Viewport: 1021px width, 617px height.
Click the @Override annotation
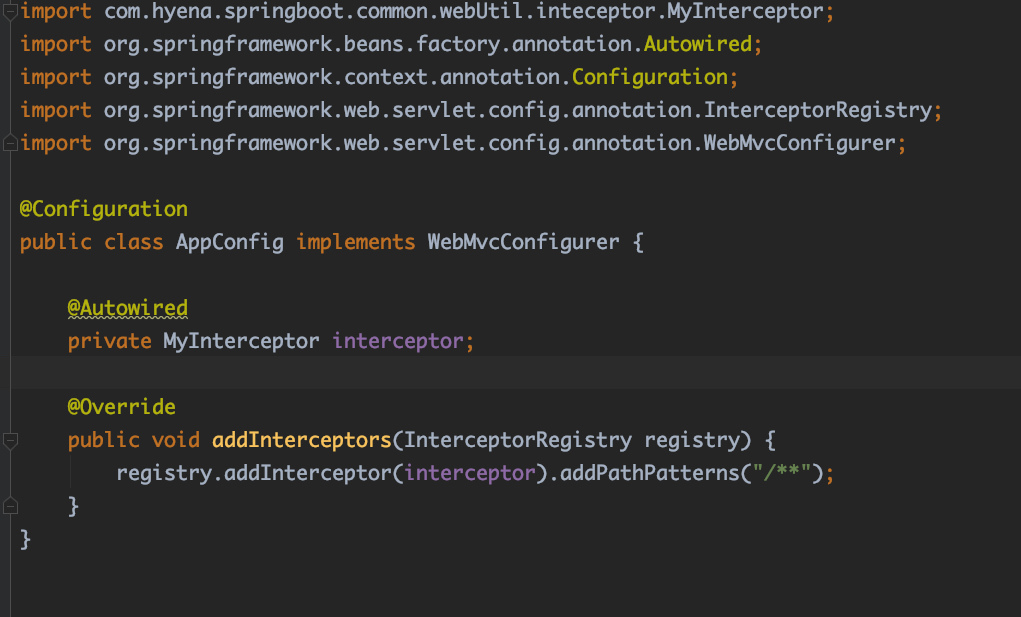(121, 407)
